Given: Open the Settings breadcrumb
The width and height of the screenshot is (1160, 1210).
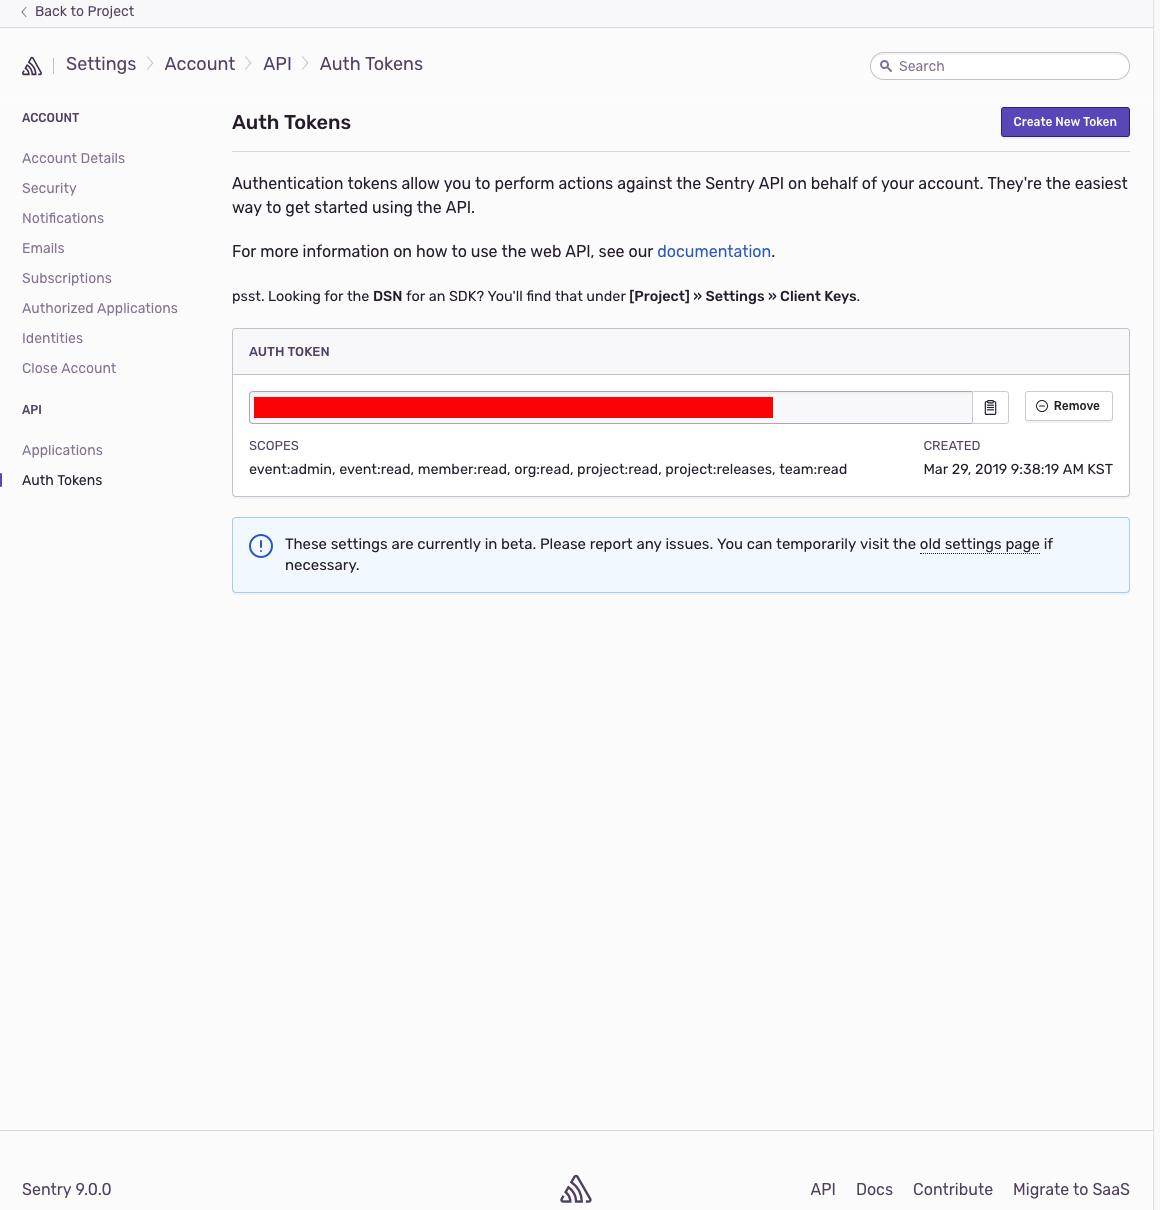Looking at the screenshot, I should (x=101, y=64).
